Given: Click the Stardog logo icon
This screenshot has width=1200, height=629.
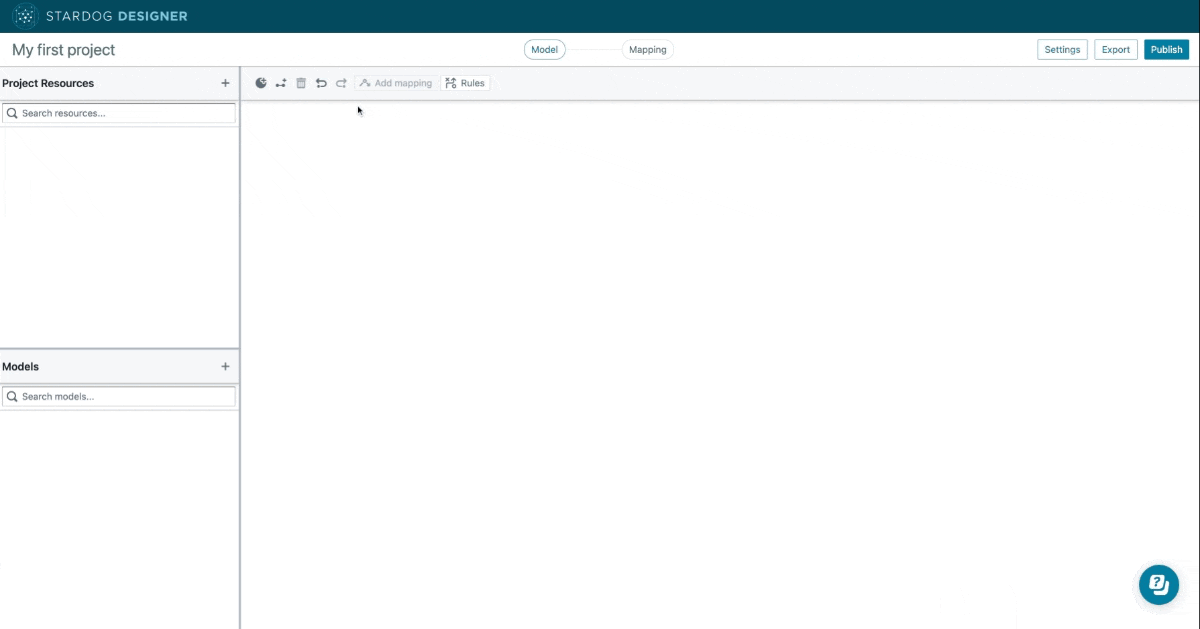Looking at the screenshot, I should 25,16.
